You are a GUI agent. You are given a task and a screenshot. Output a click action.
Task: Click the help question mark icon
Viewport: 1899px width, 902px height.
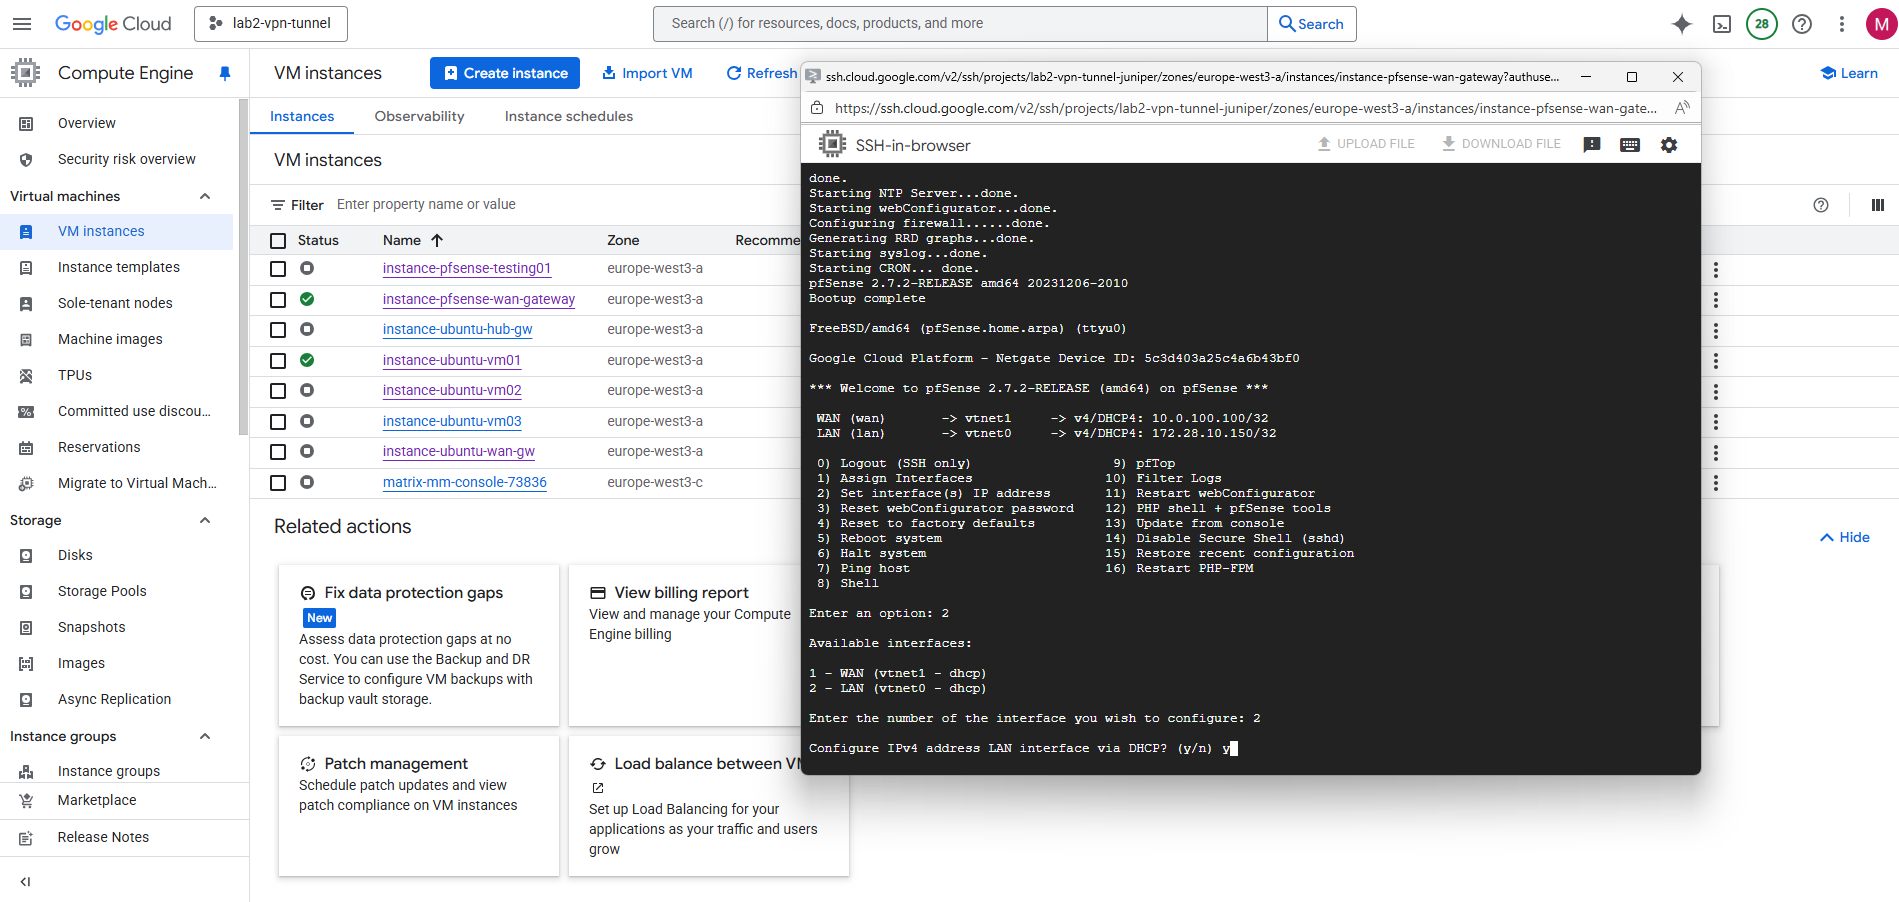pyautogui.click(x=1801, y=24)
